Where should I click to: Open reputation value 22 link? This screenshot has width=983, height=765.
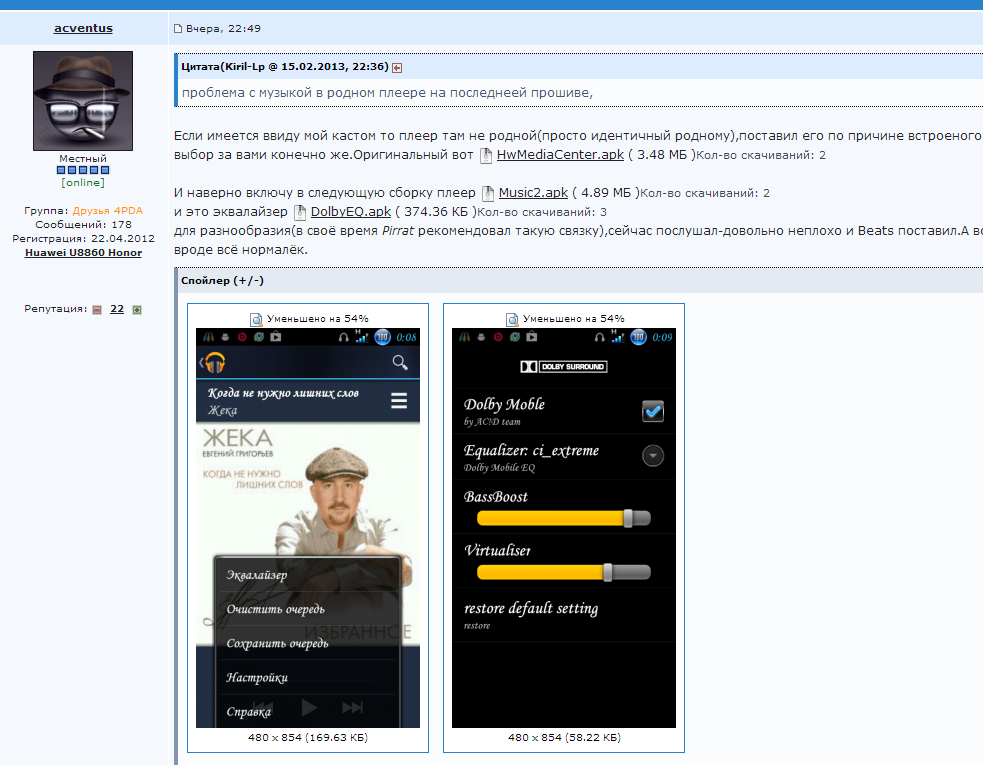(x=117, y=309)
